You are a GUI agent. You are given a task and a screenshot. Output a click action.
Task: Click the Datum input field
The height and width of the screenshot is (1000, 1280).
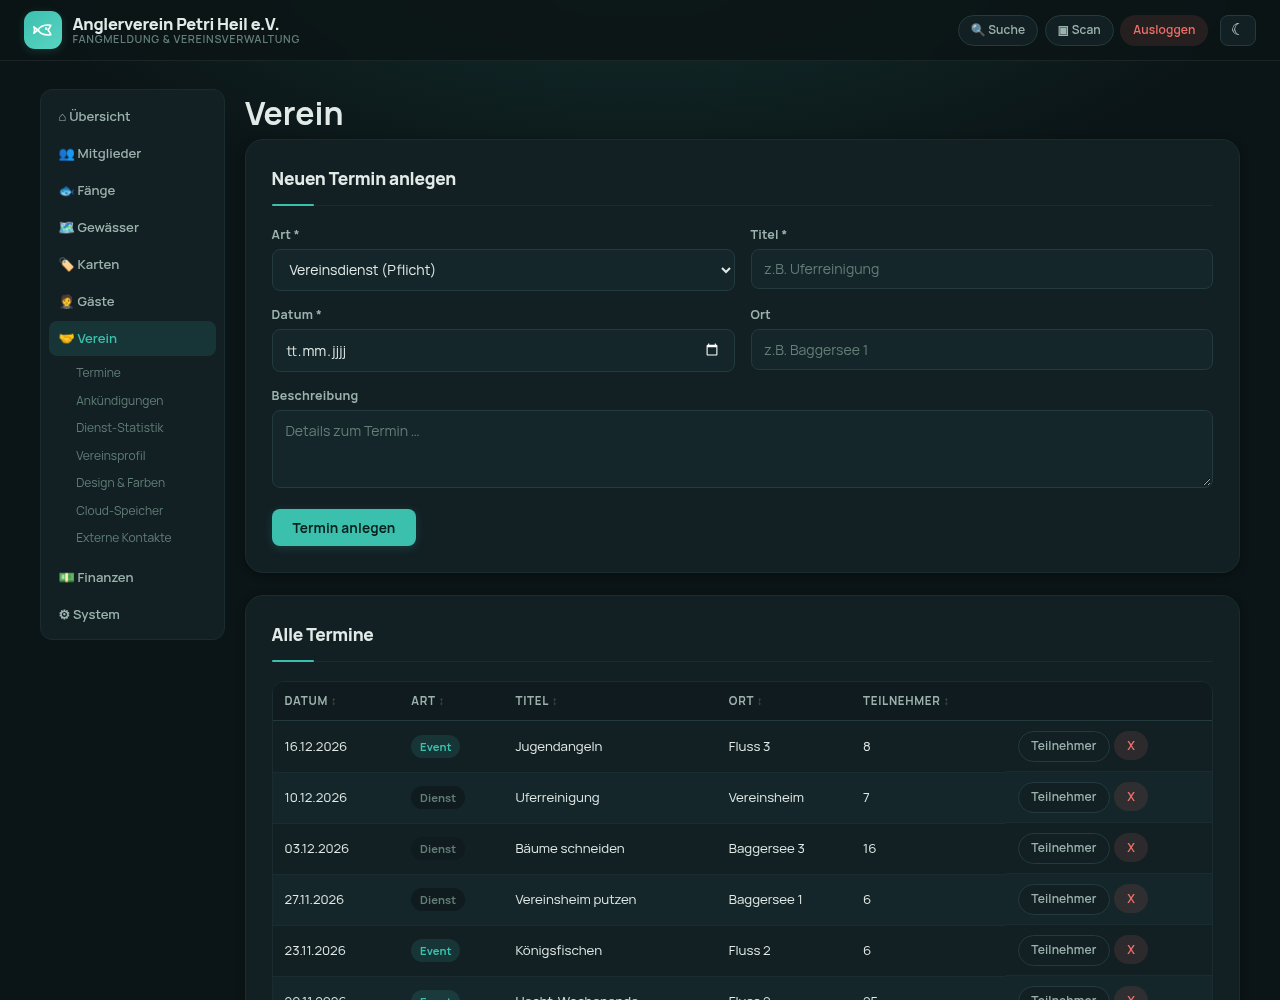(x=503, y=351)
